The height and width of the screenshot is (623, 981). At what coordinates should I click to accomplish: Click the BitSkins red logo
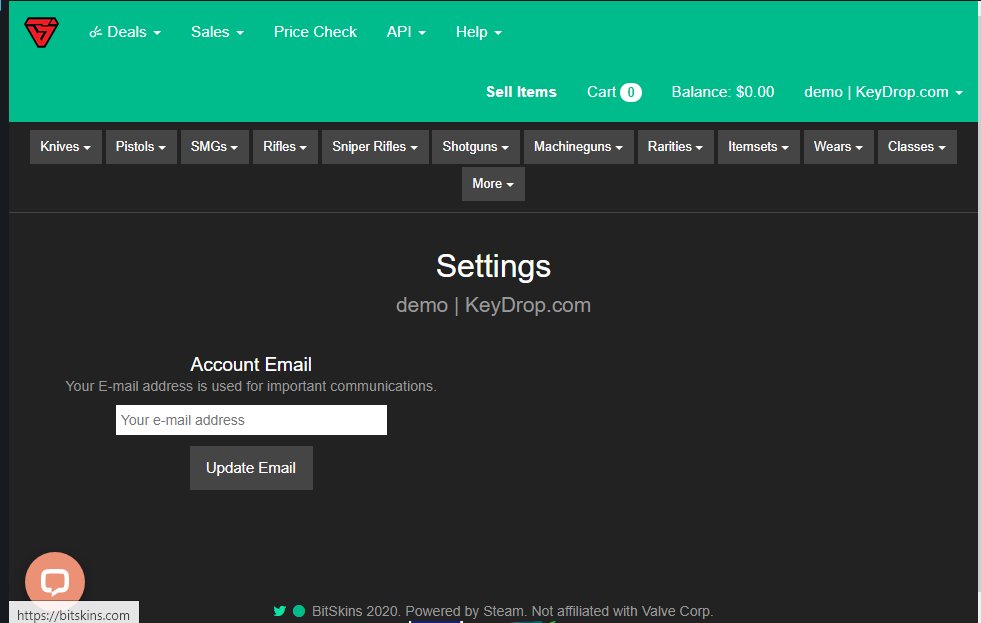point(41,32)
